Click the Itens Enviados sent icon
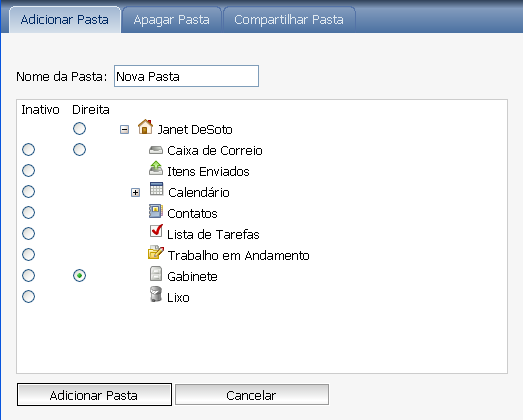The image size is (523, 420). [x=156, y=168]
